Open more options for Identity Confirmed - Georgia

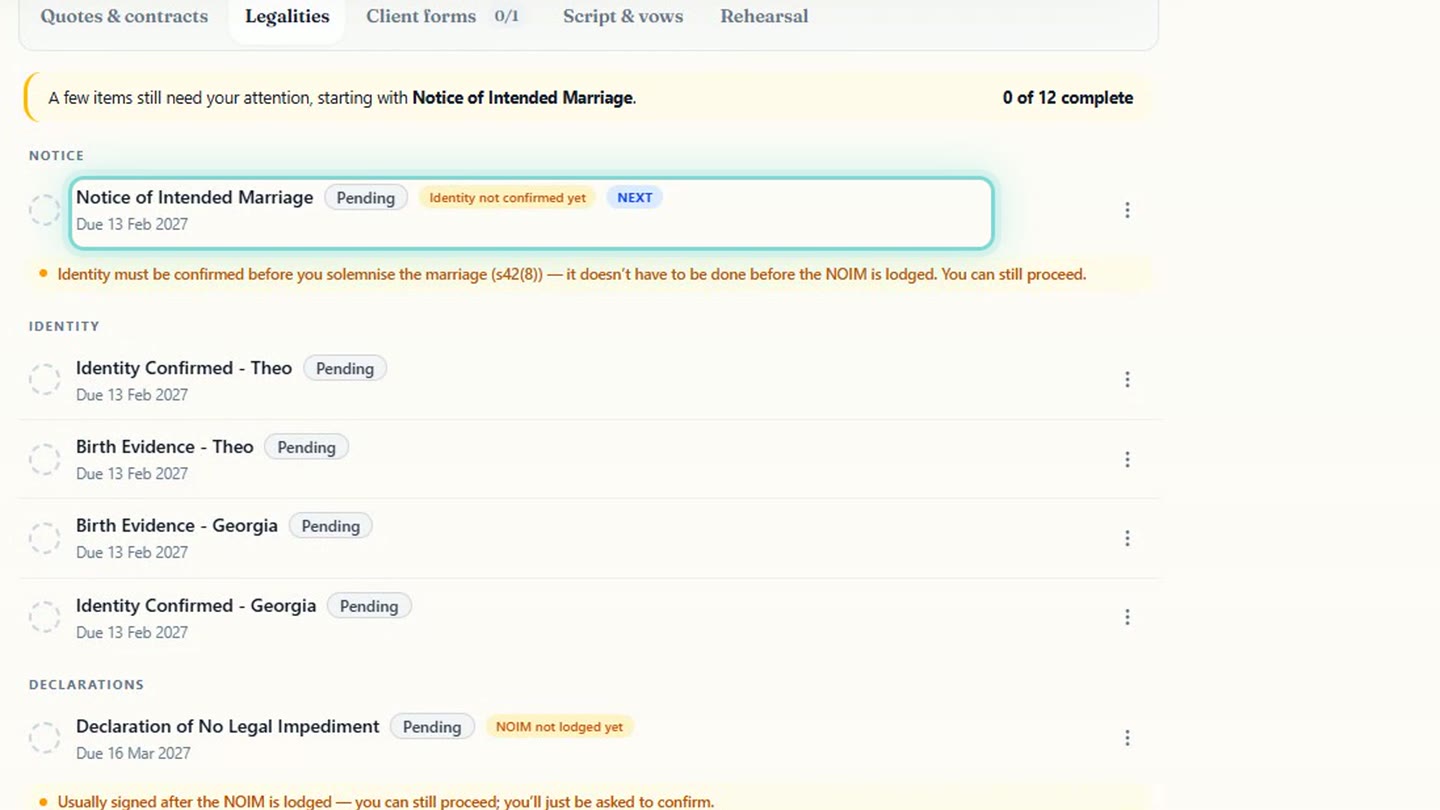[1127, 618]
